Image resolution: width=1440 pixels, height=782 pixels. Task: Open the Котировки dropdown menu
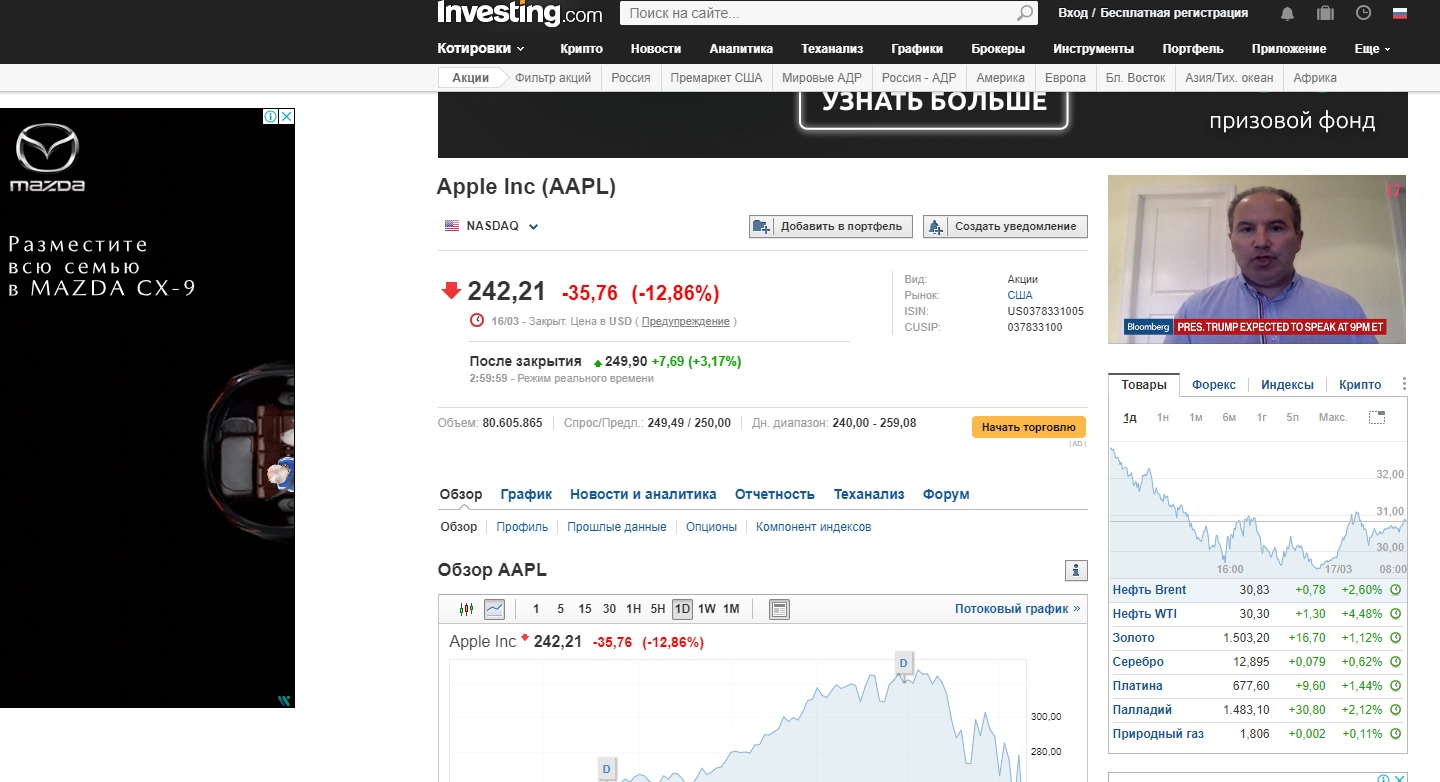481,49
